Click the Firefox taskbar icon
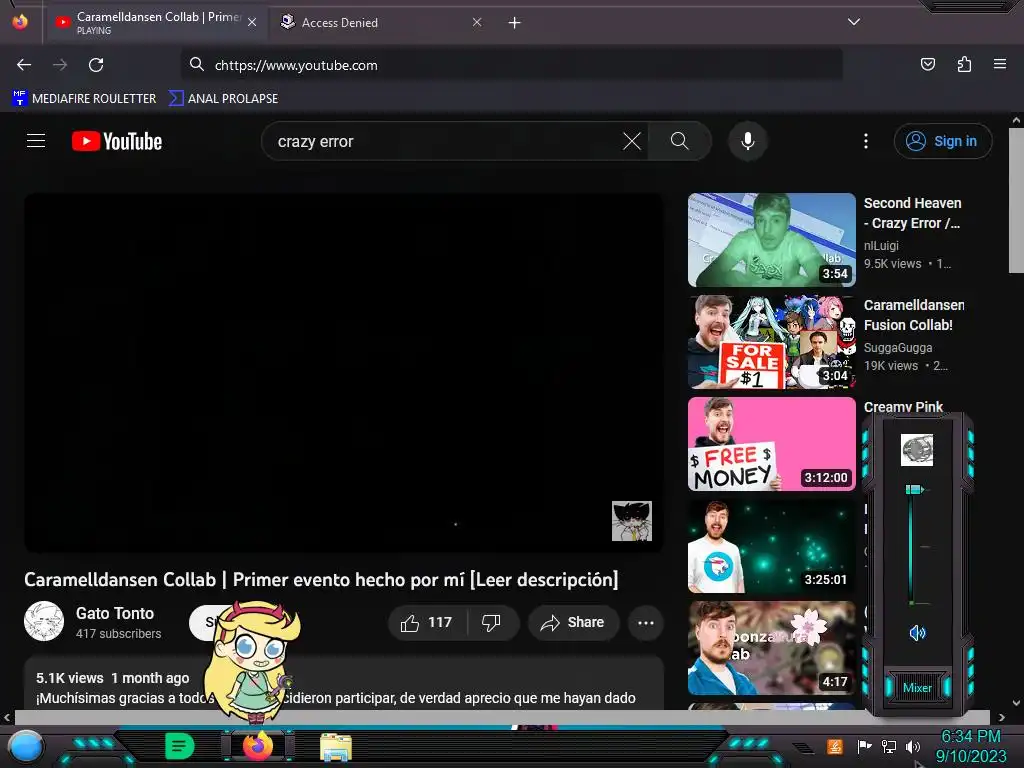1024x768 pixels. click(x=258, y=746)
